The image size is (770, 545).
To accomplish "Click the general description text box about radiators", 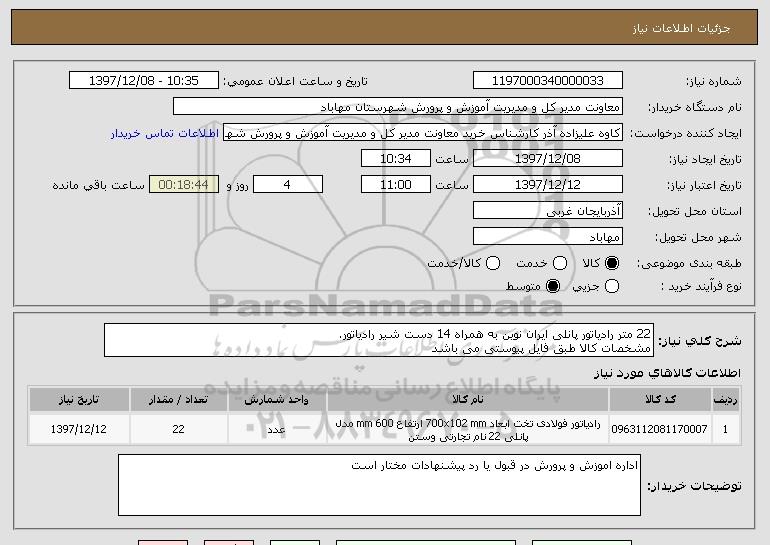I will 379,340.
